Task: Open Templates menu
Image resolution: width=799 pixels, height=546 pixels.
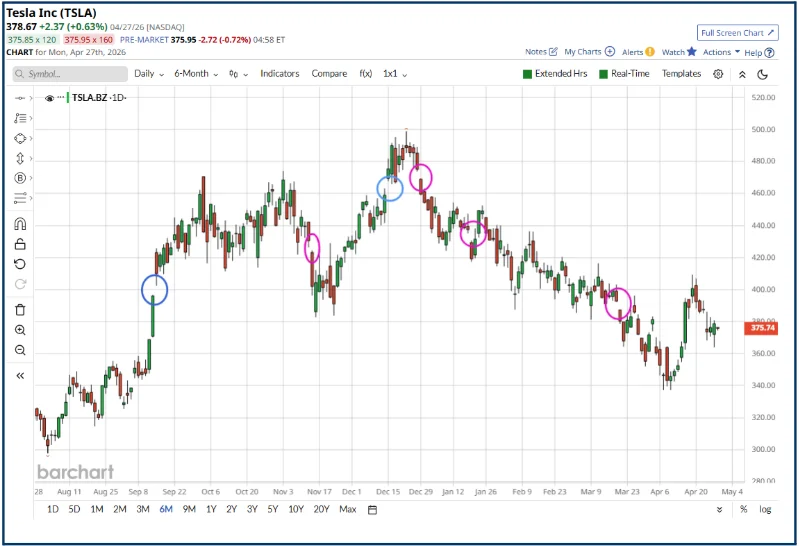Action: pos(681,74)
